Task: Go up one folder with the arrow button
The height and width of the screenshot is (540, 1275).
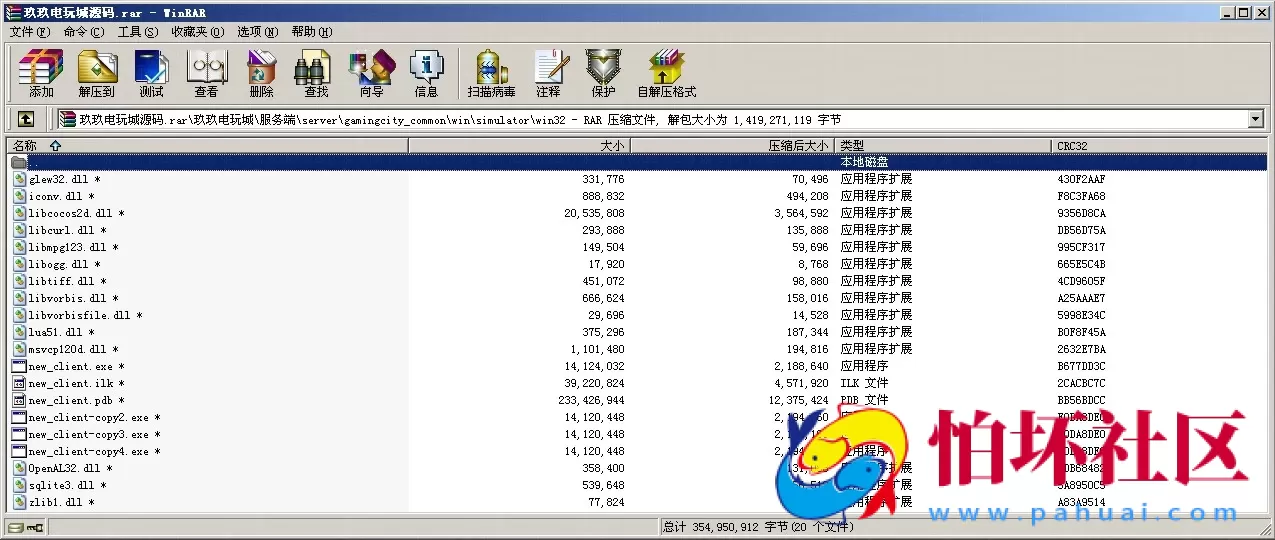Action: coord(26,119)
